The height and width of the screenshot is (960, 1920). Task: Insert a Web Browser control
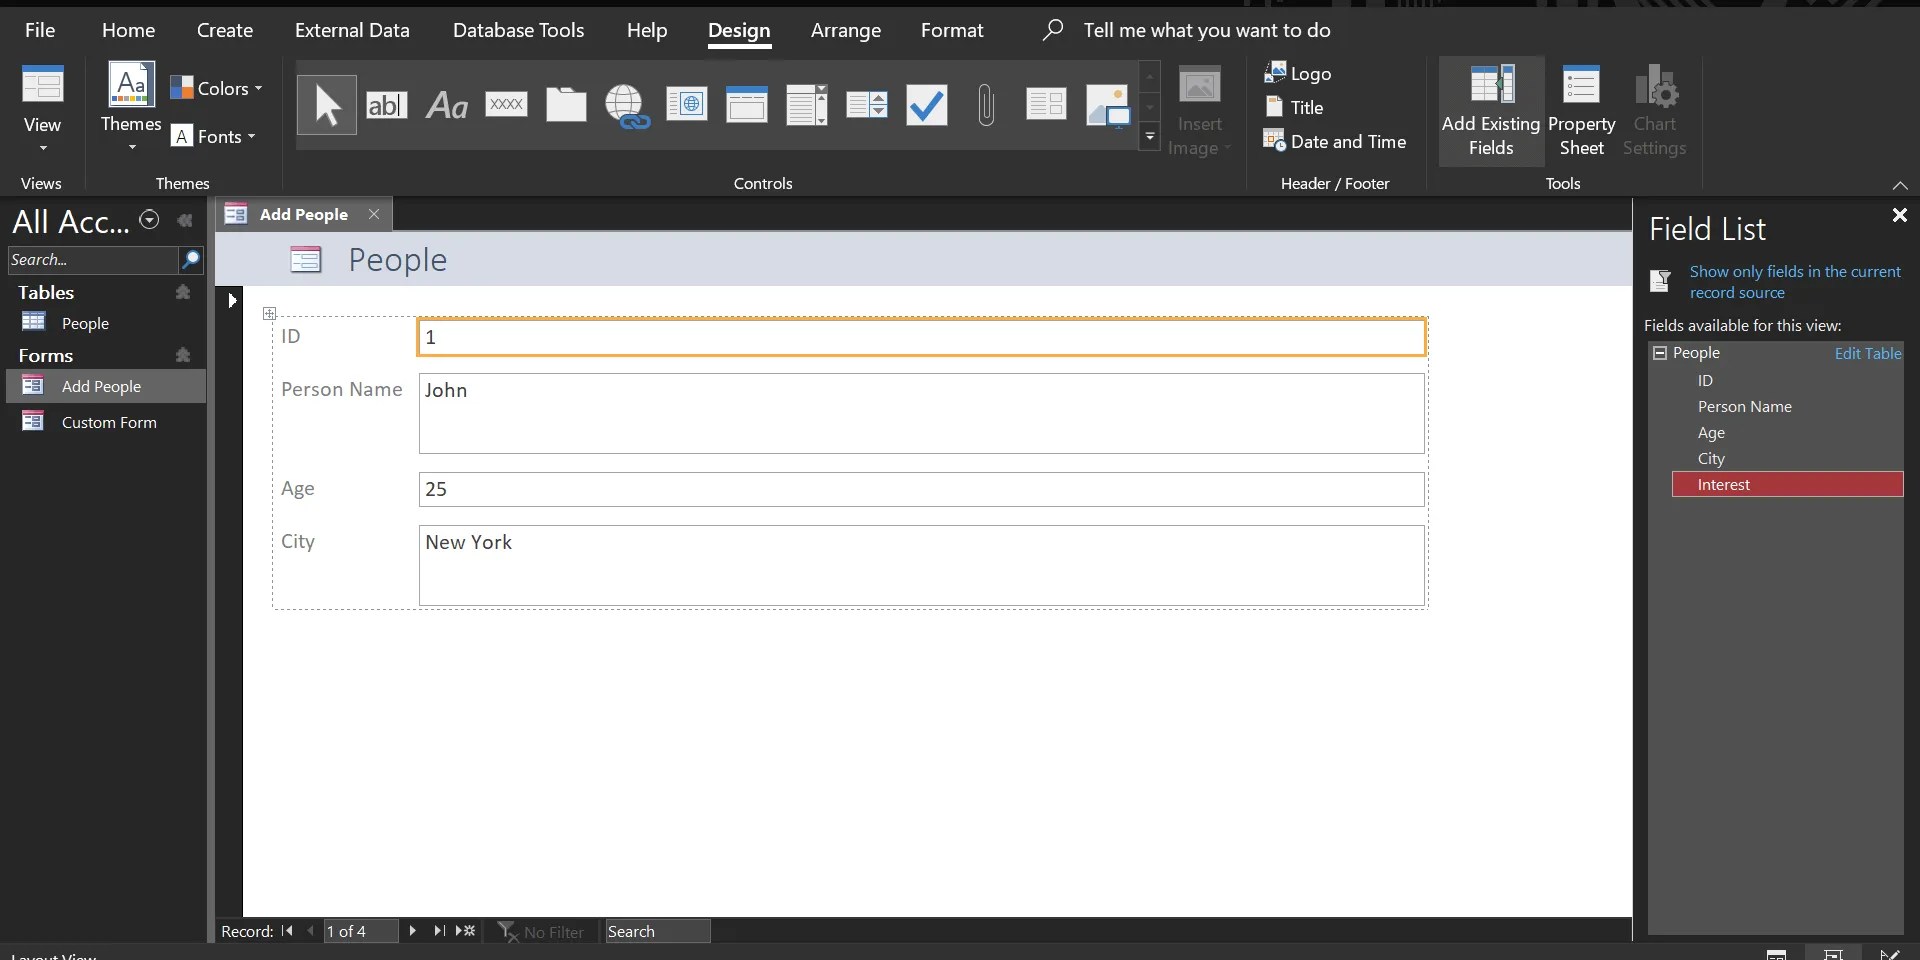[x=687, y=105]
